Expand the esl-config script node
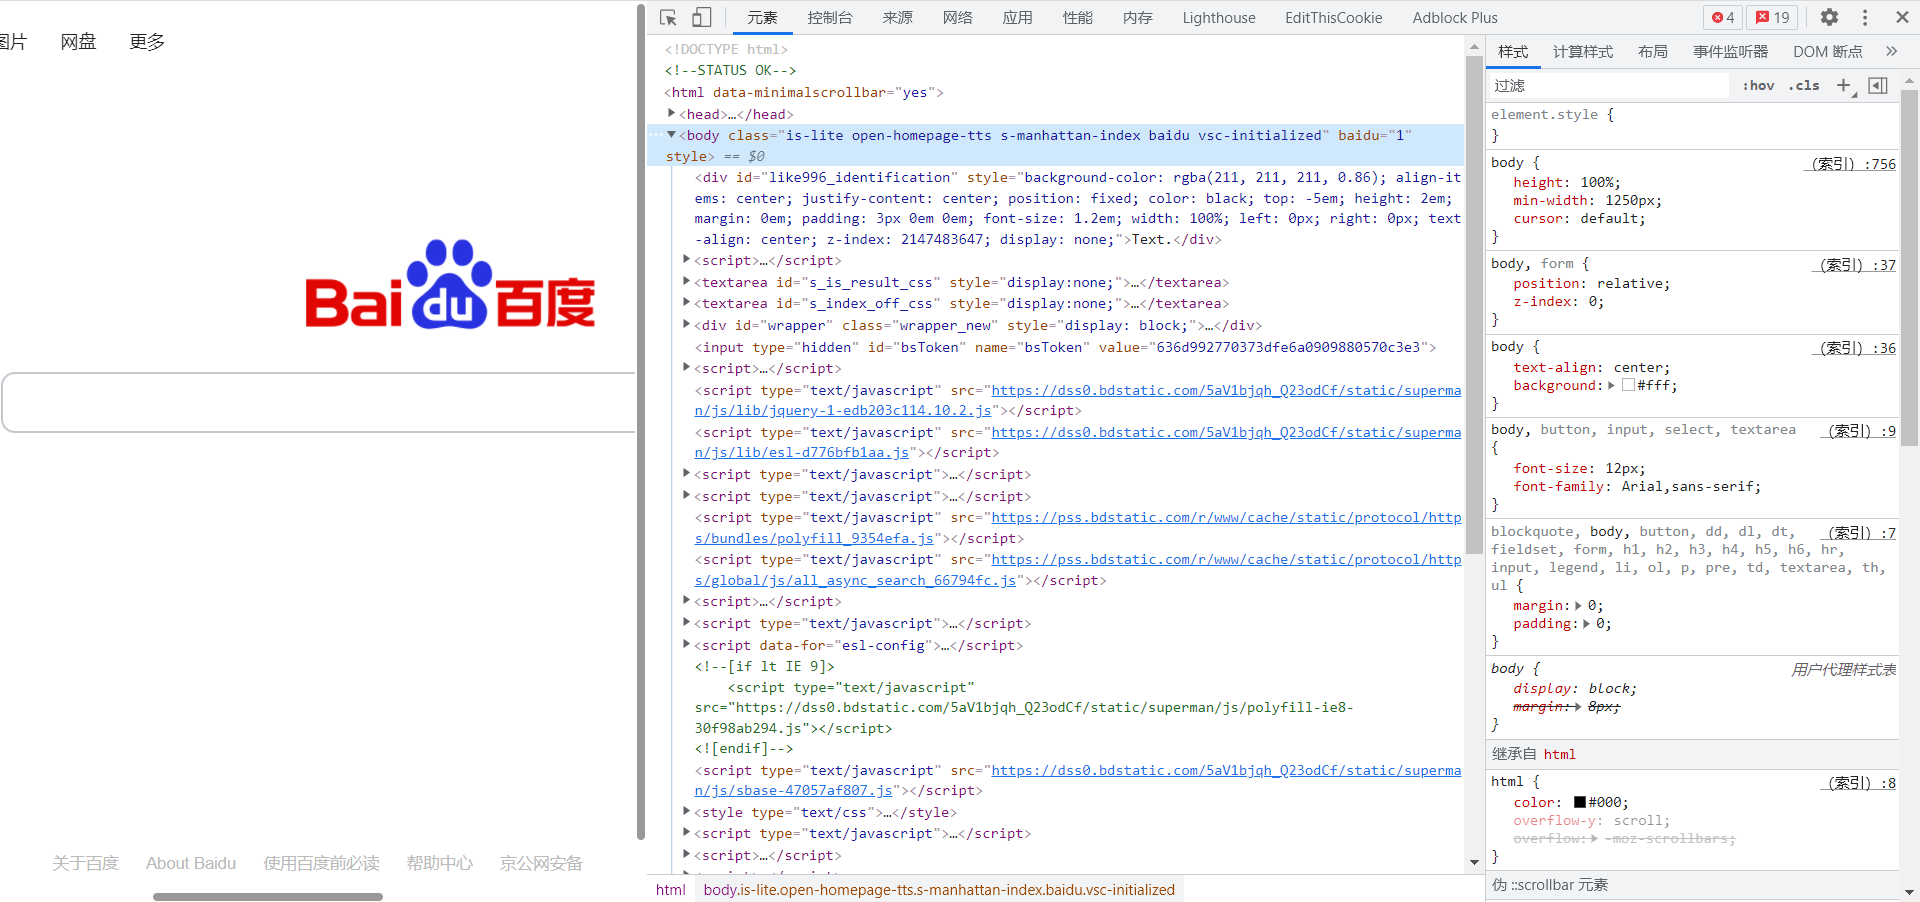The width and height of the screenshot is (1920, 902). click(x=686, y=644)
